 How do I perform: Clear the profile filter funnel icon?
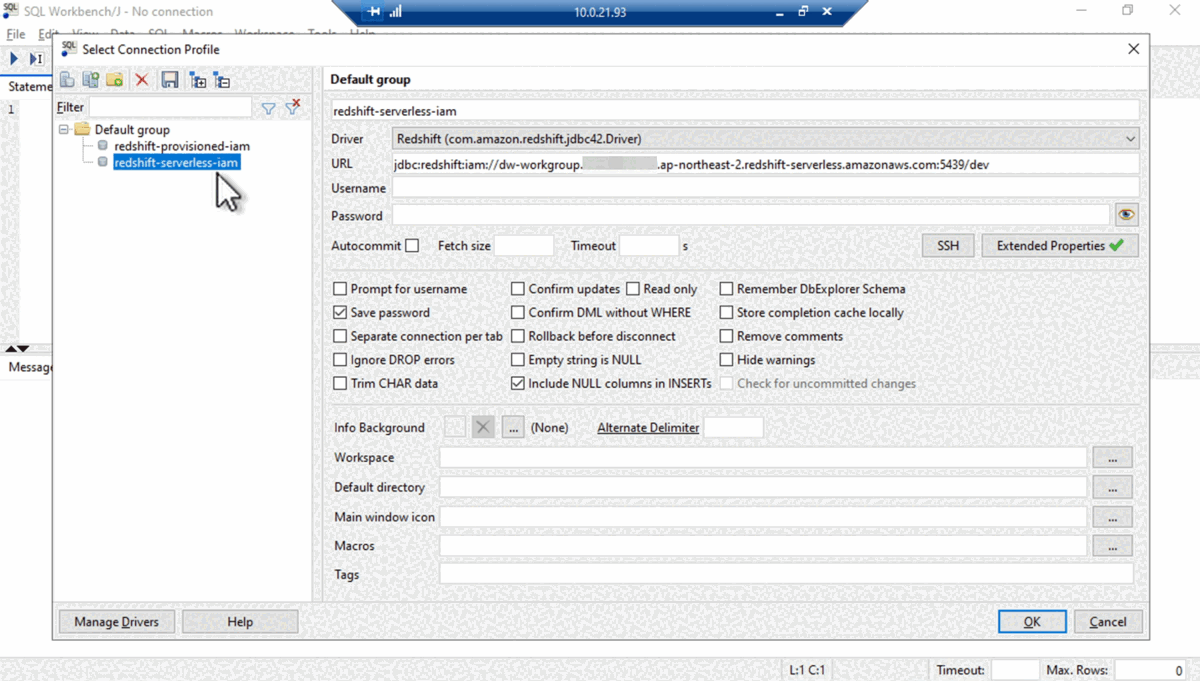292,107
